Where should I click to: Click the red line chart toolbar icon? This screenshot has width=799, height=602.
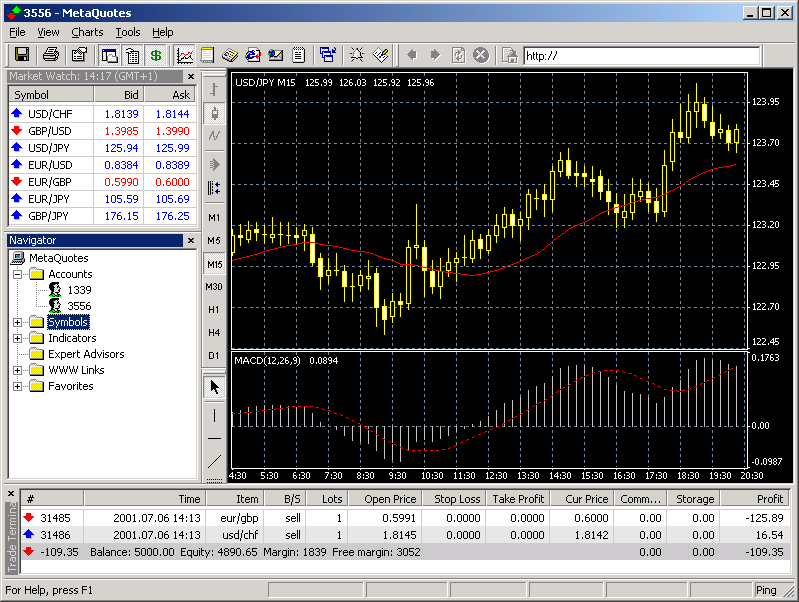[x=185, y=55]
